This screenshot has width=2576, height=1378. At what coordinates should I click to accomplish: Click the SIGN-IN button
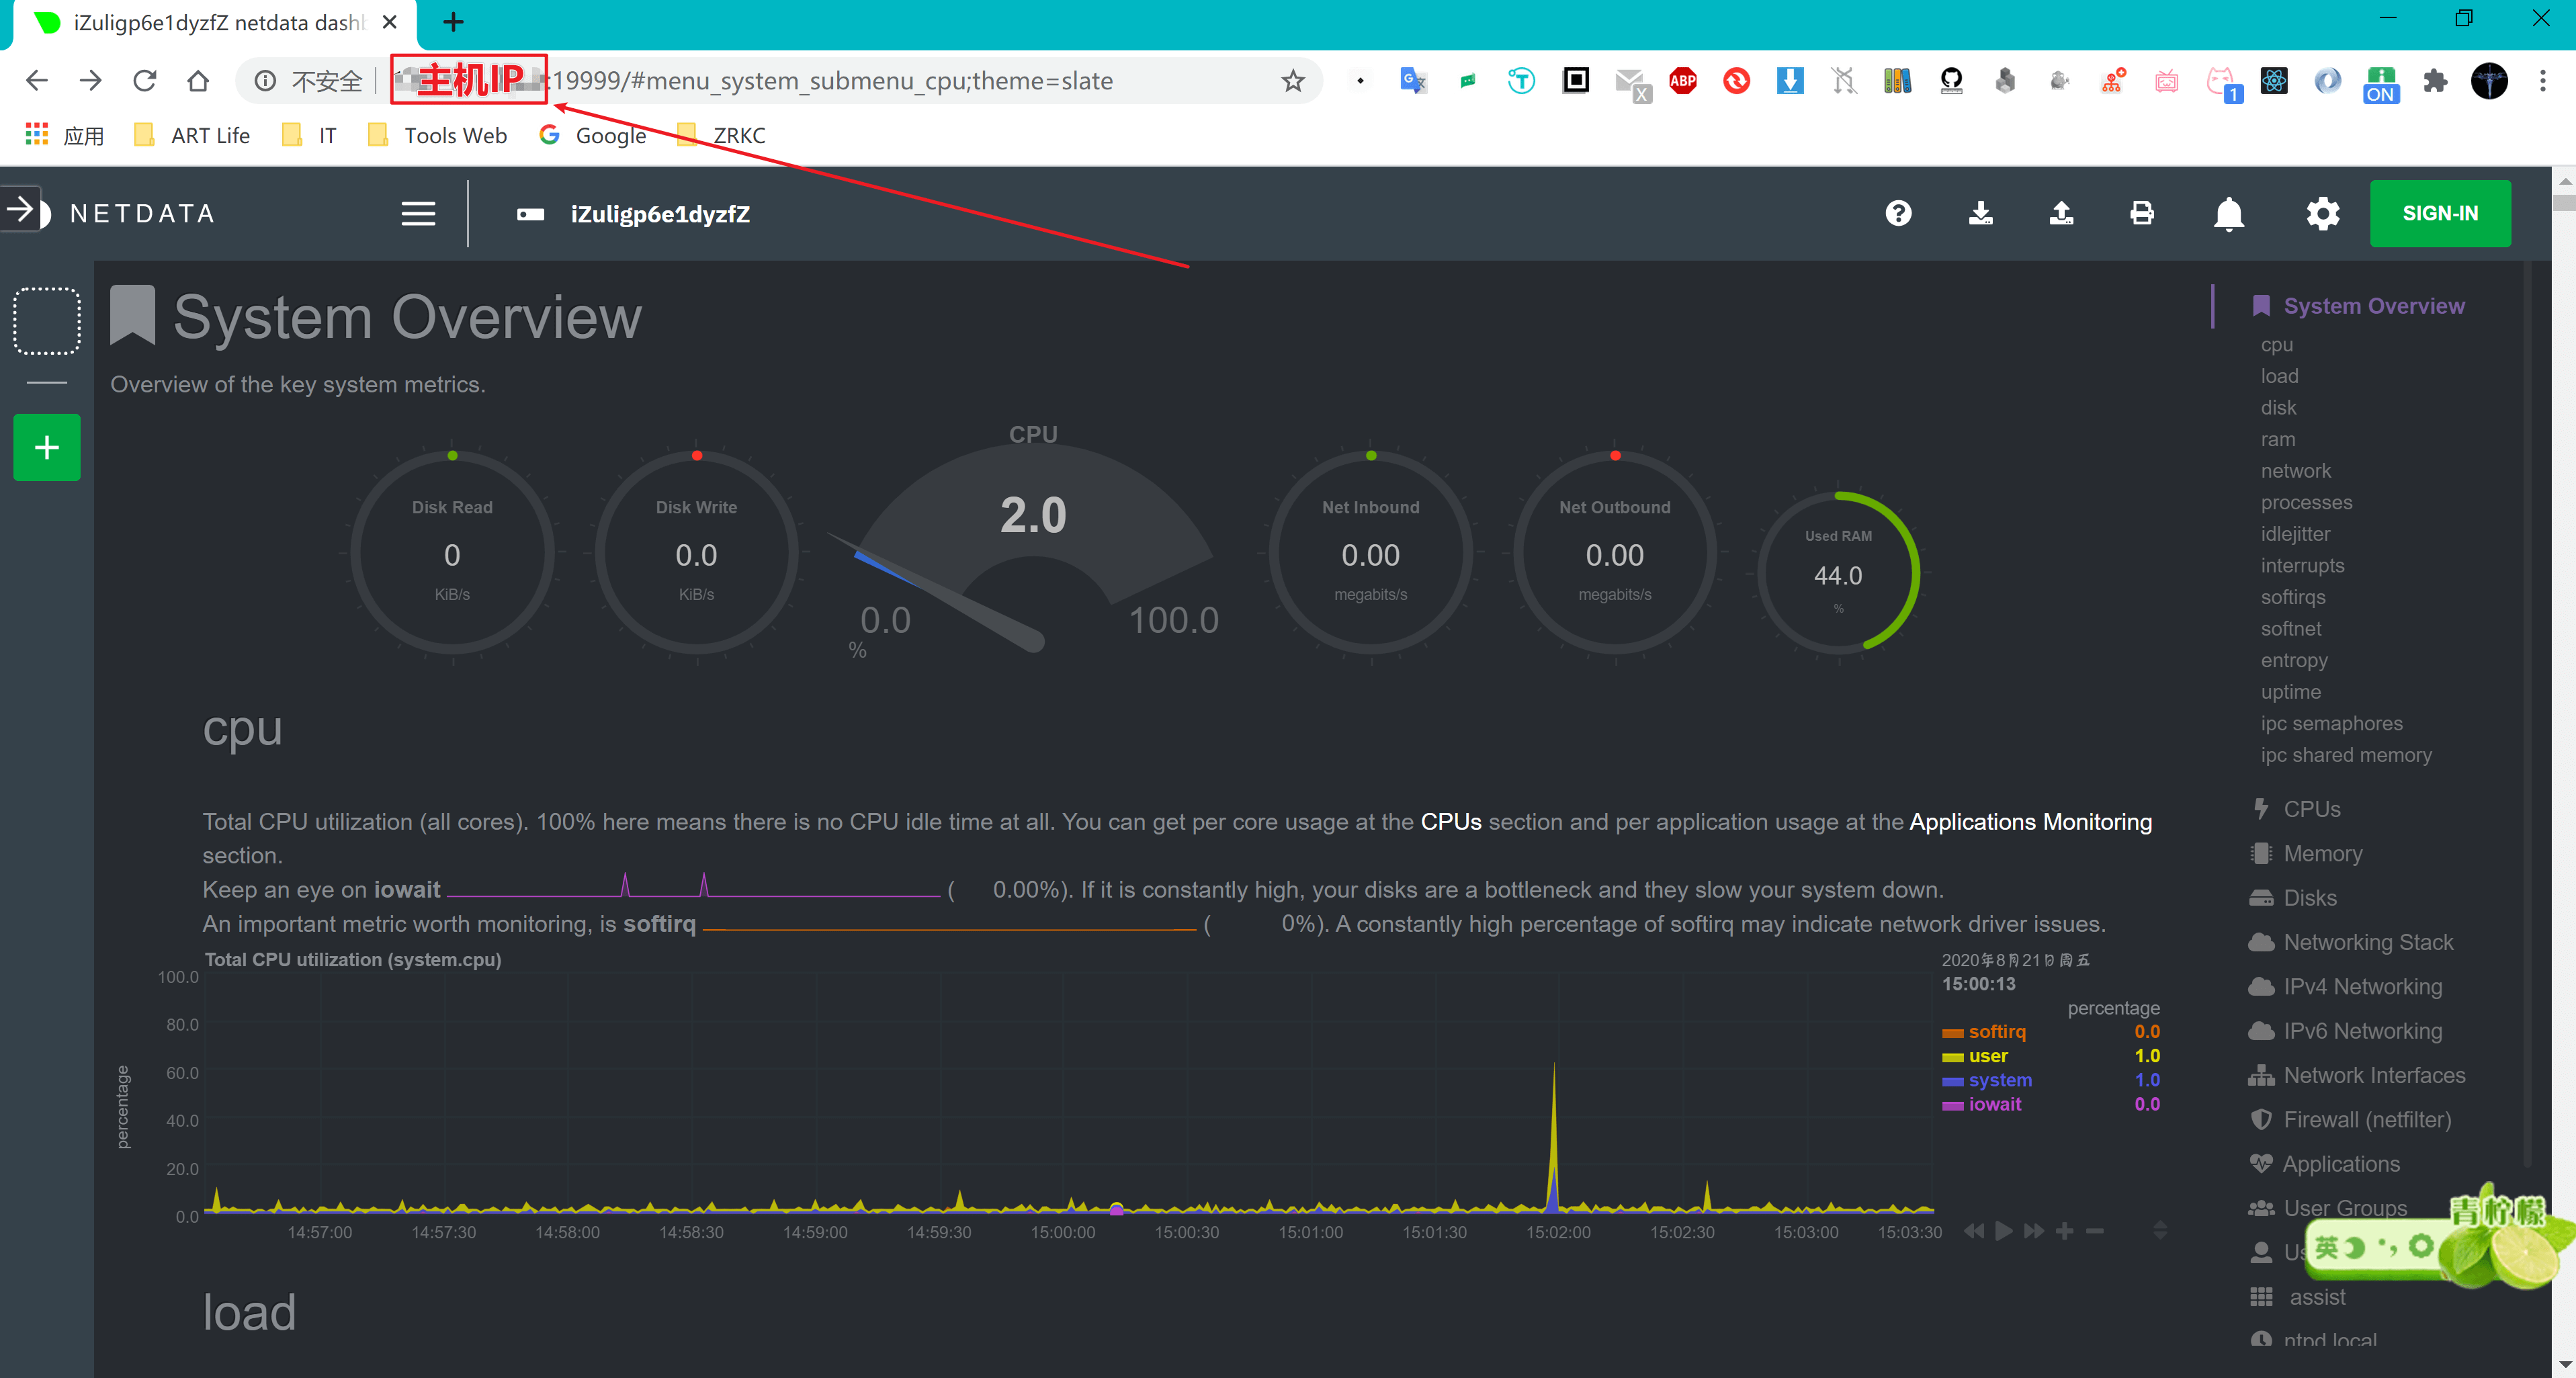point(2439,213)
